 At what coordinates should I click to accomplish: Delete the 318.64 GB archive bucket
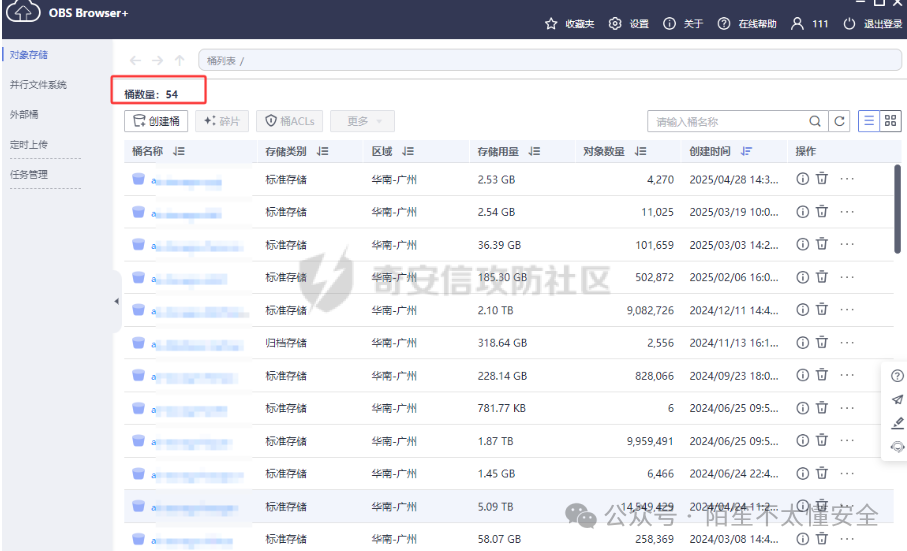click(822, 342)
